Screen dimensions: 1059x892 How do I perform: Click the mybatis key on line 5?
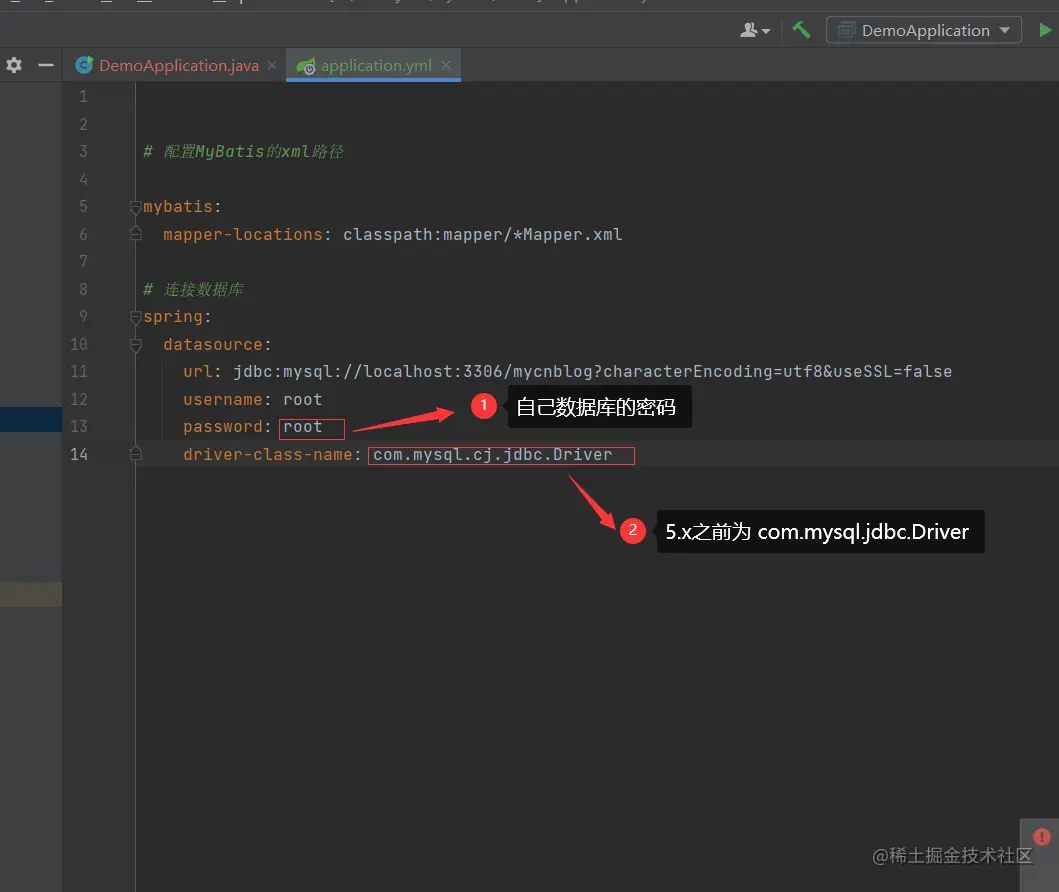click(x=178, y=207)
